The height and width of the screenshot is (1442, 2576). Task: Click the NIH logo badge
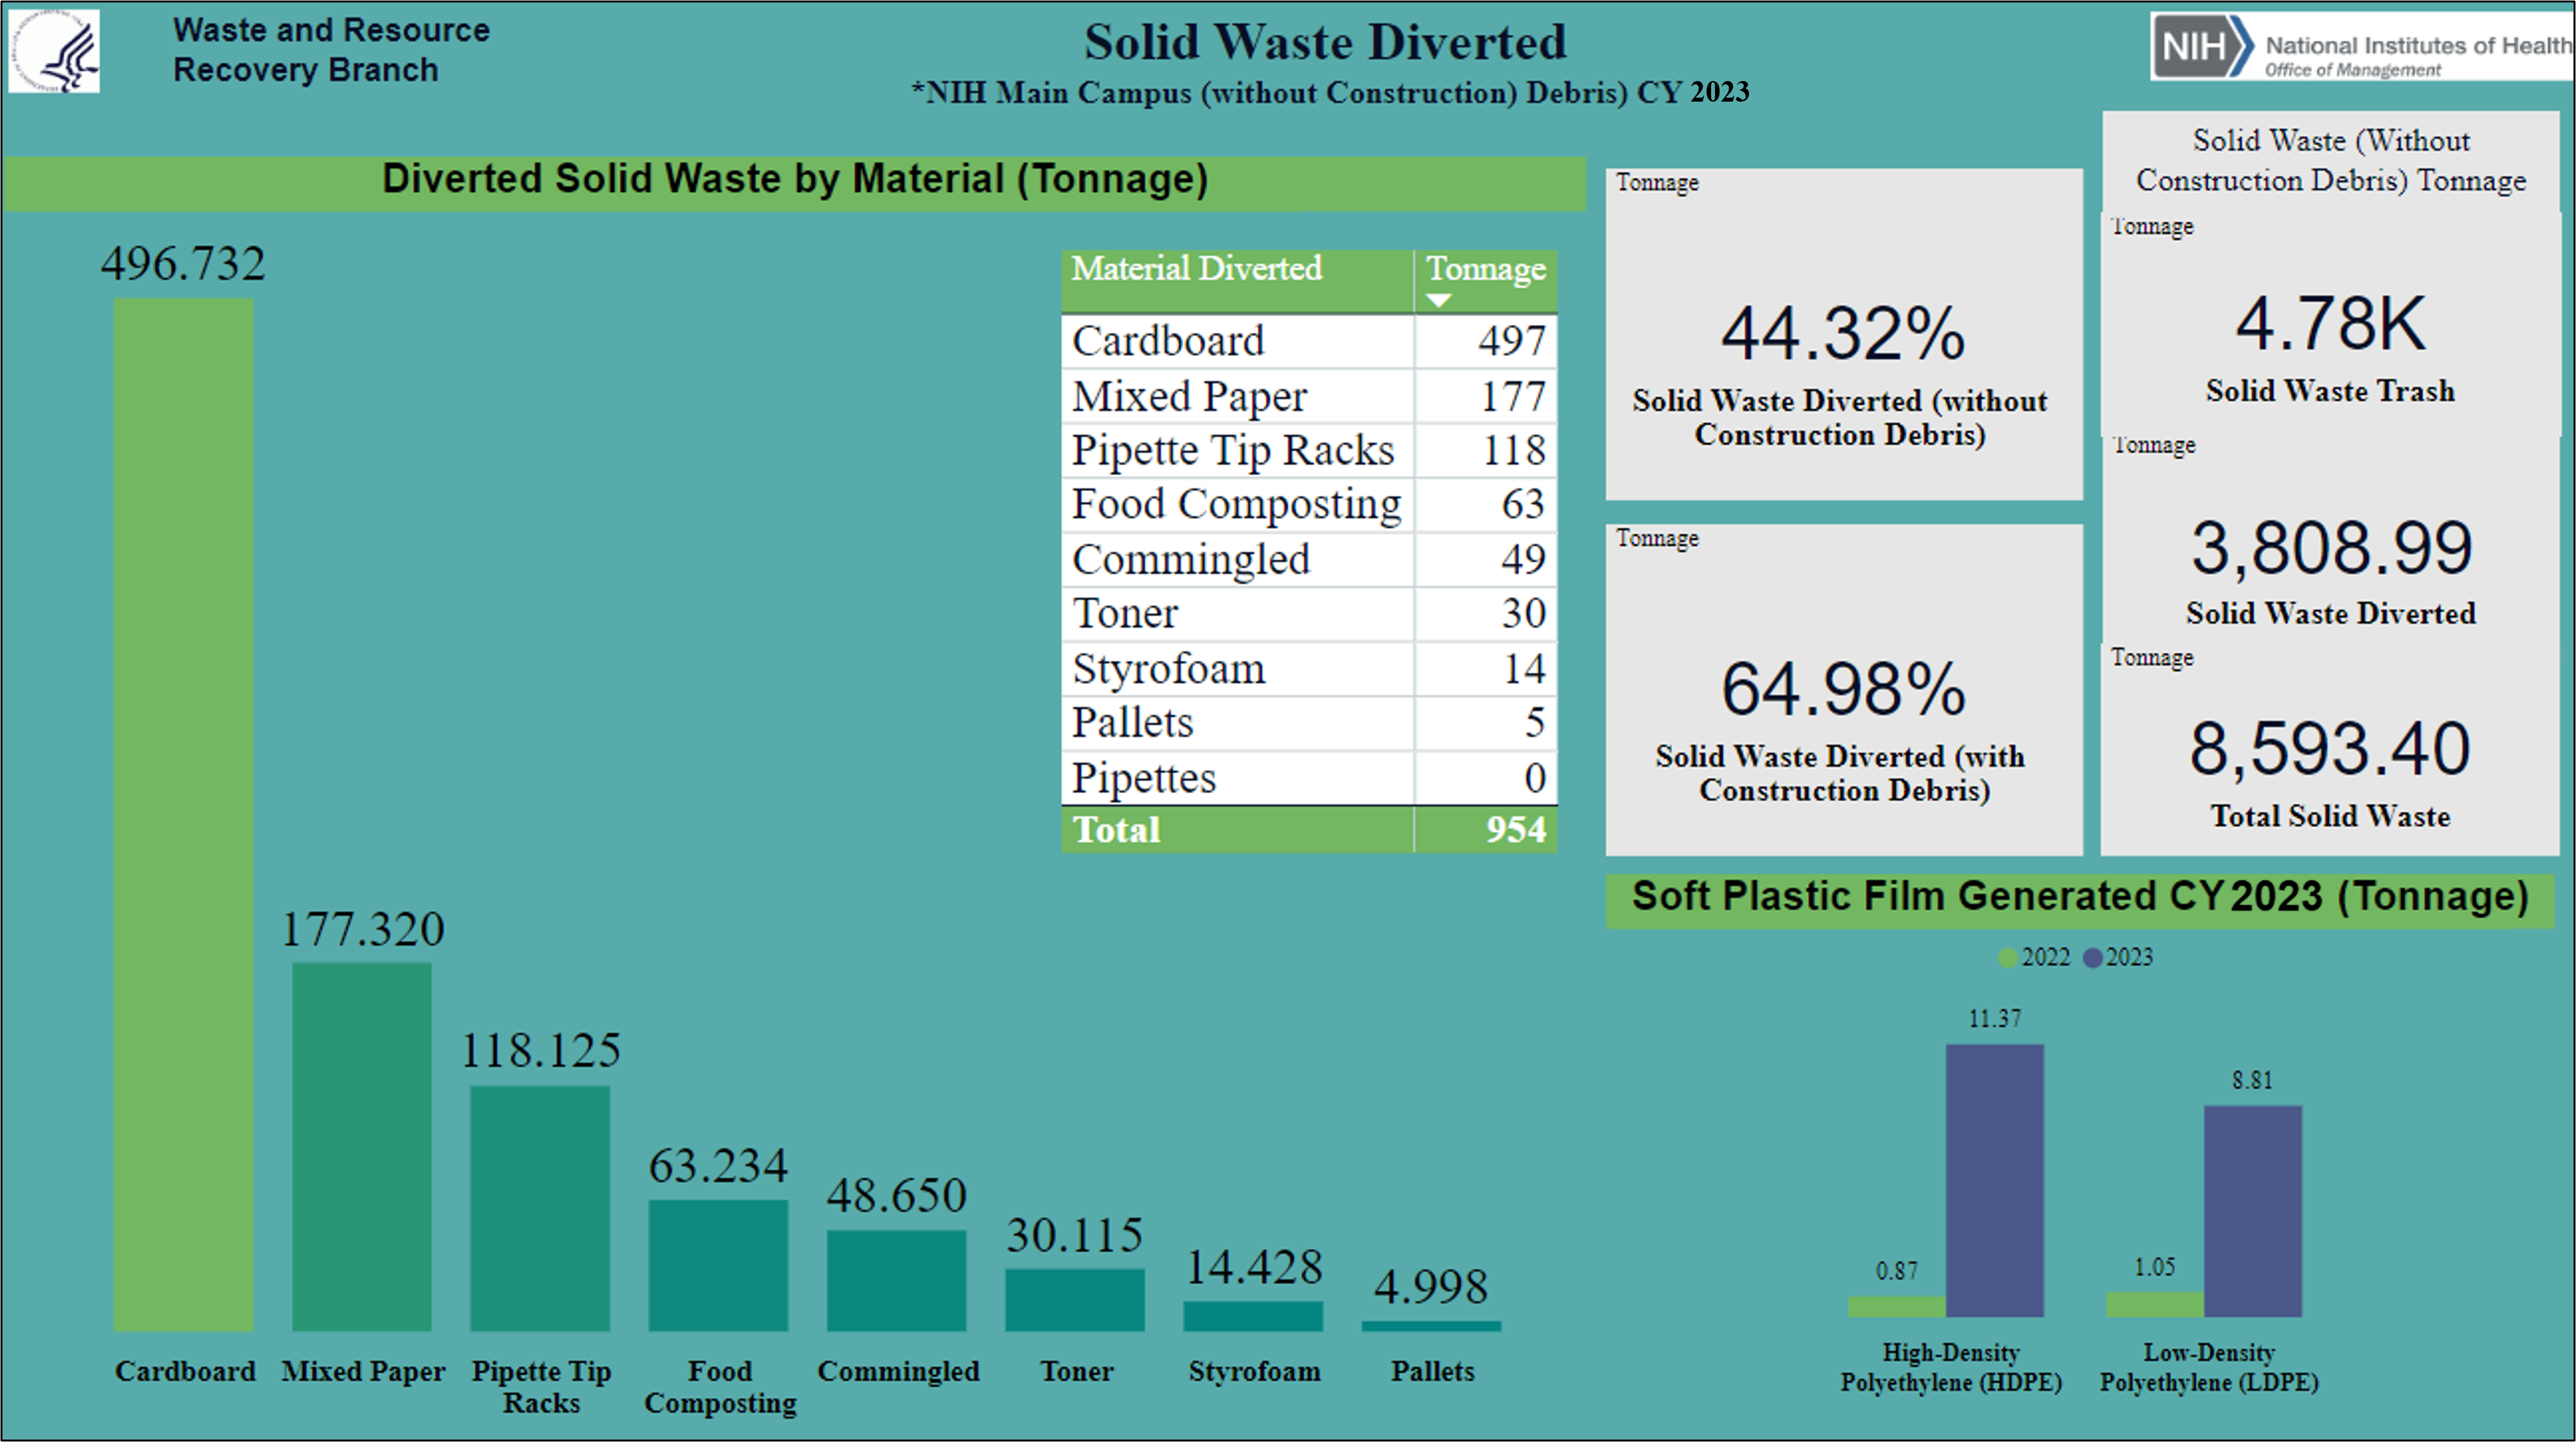[x=2203, y=46]
